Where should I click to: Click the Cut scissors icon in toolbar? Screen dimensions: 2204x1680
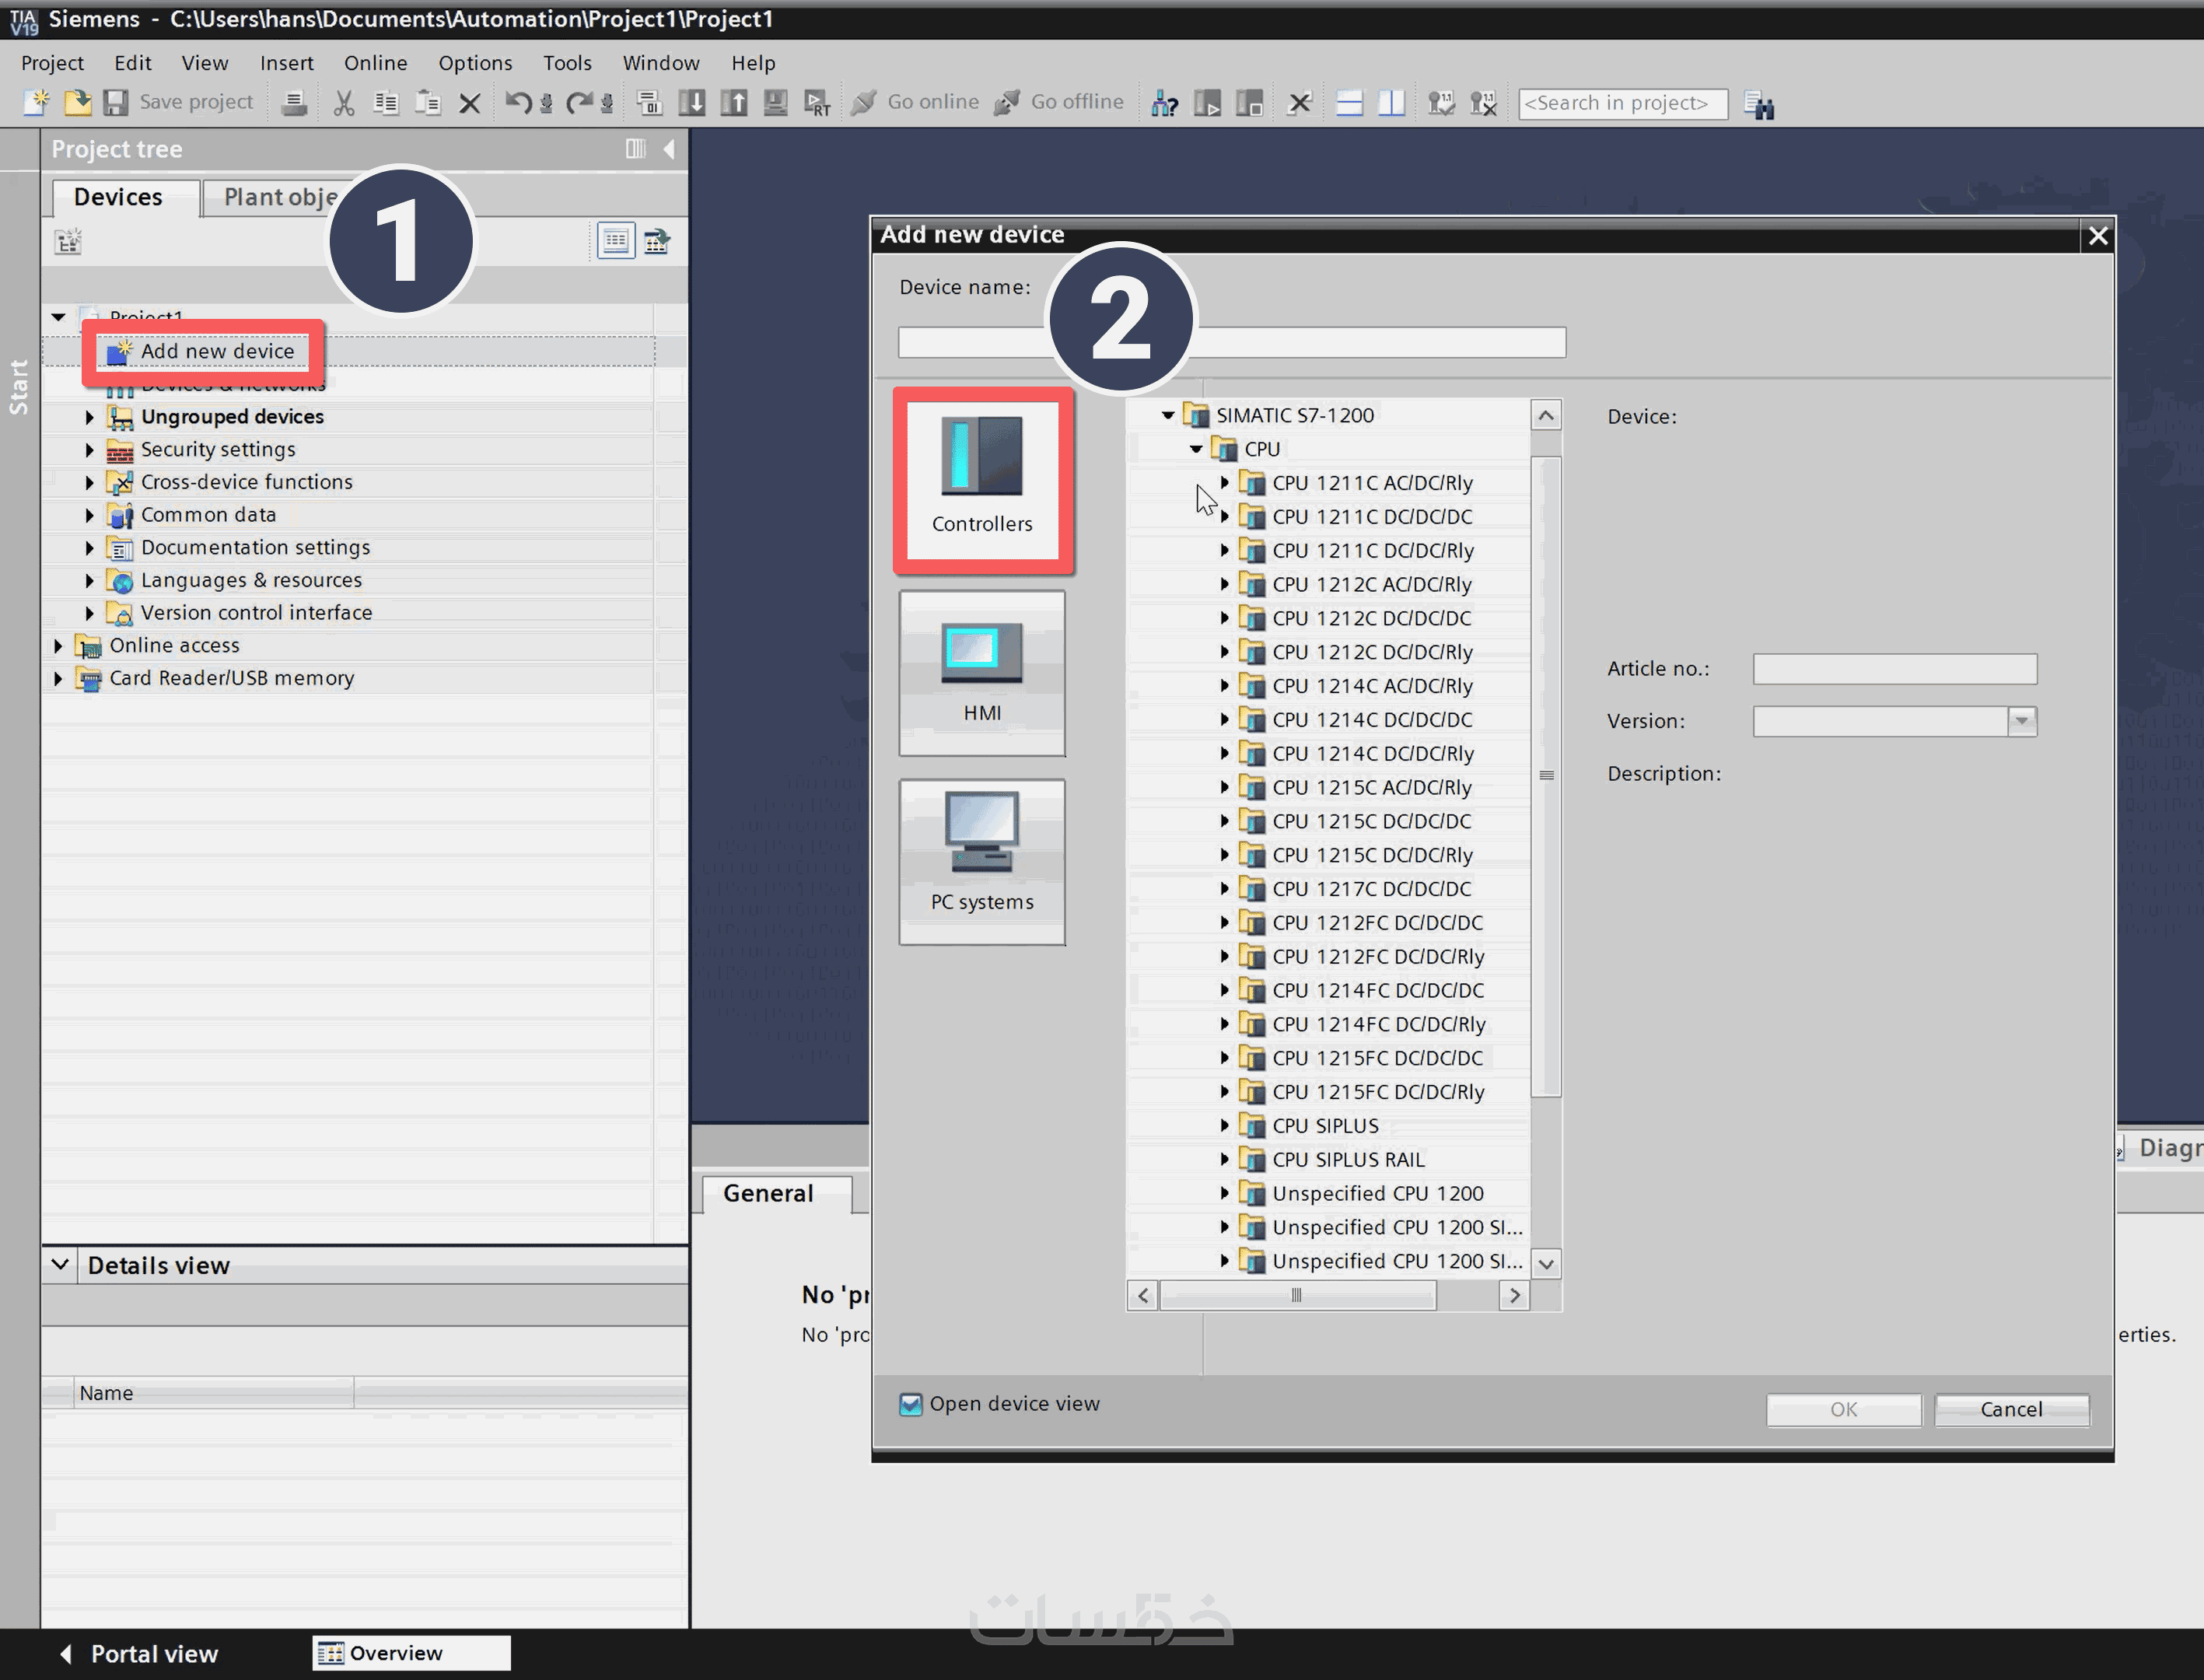(x=343, y=102)
